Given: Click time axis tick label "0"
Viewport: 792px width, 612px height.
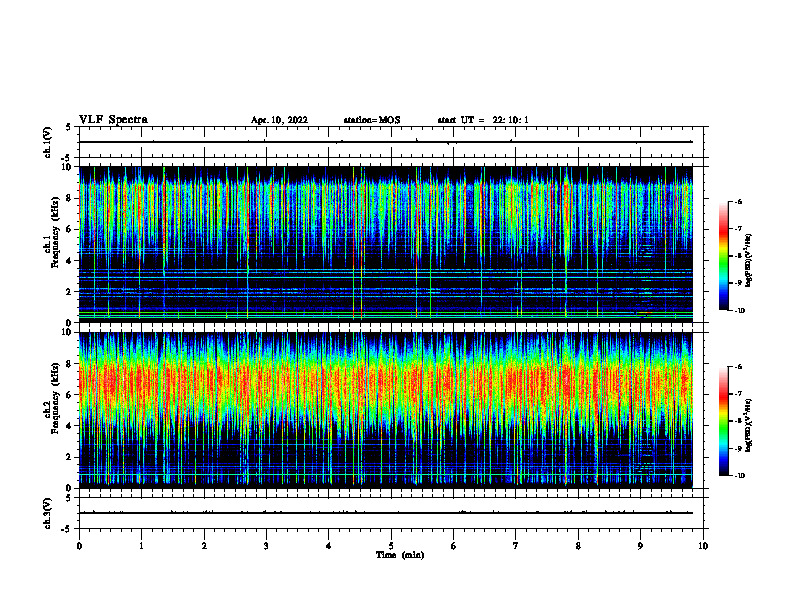Looking at the screenshot, I should click(79, 546).
